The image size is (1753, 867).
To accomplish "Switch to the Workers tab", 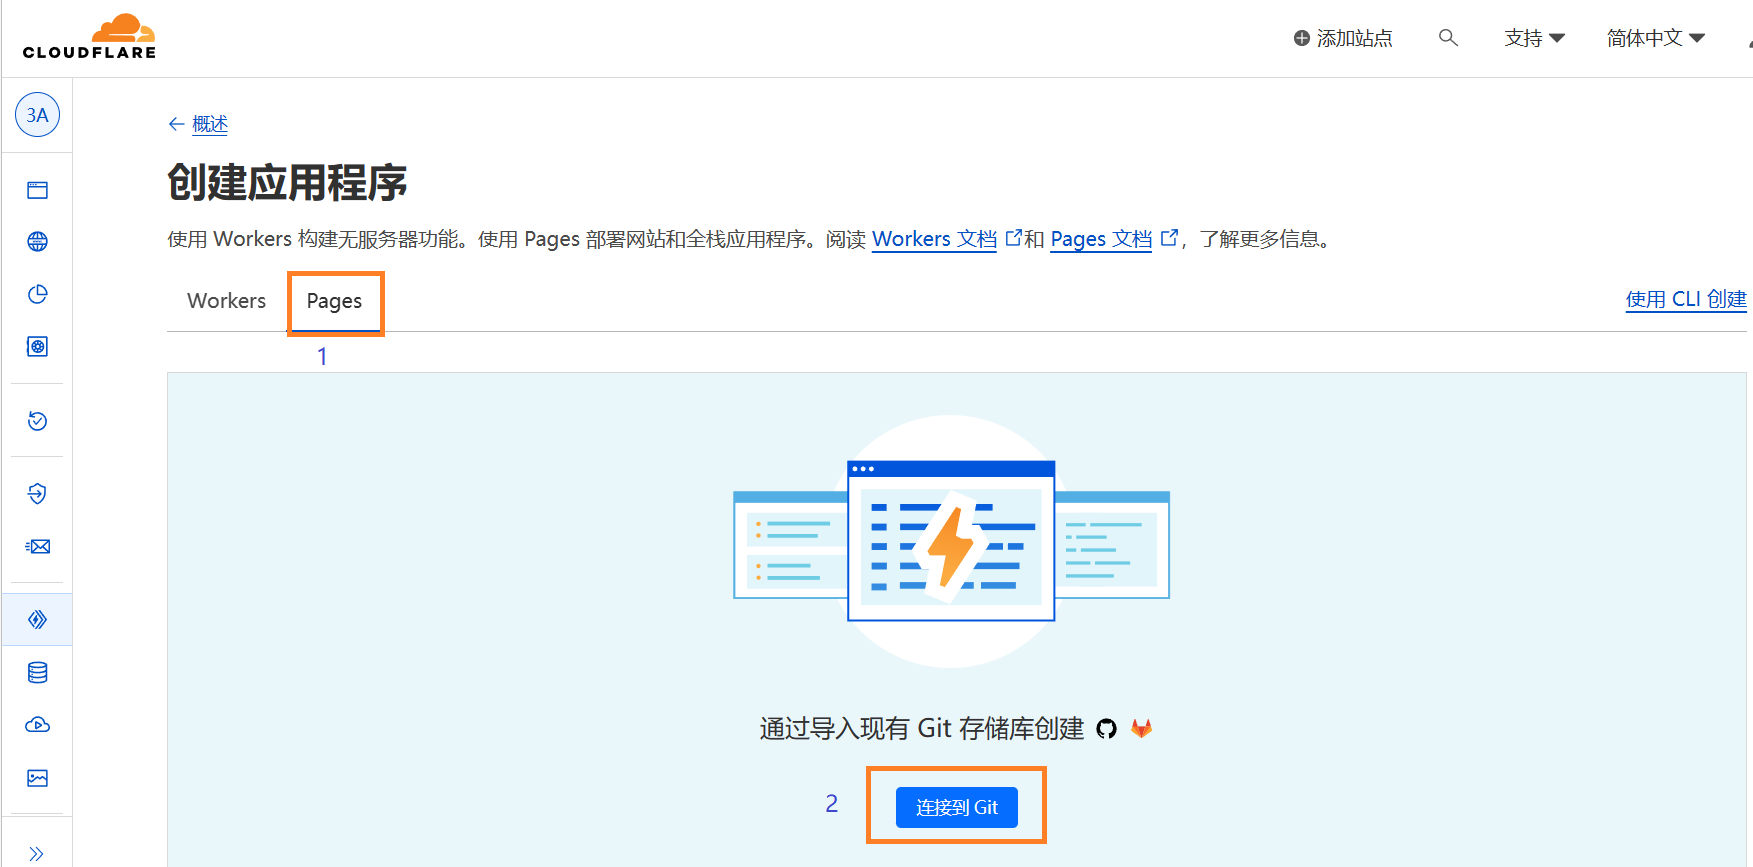I will point(226,301).
